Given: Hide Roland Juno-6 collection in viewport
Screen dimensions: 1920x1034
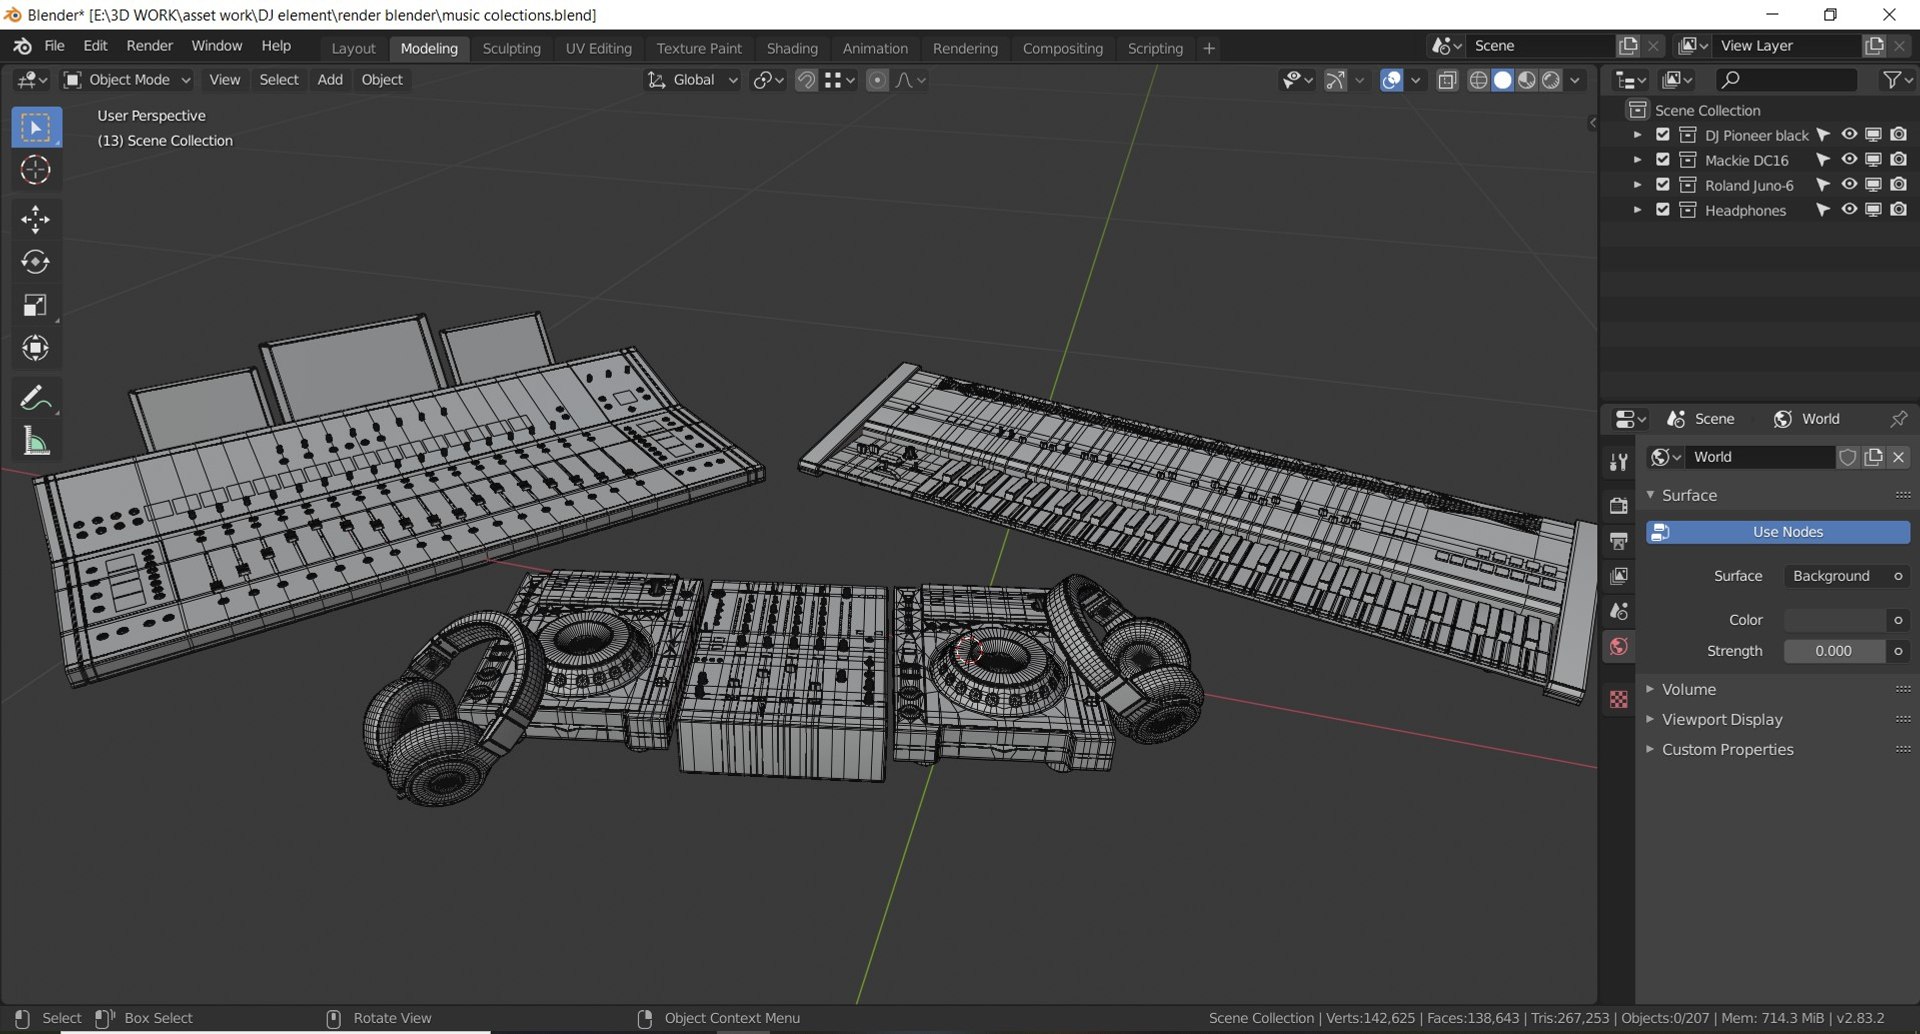Looking at the screenshot, I should coord(1849,185).
